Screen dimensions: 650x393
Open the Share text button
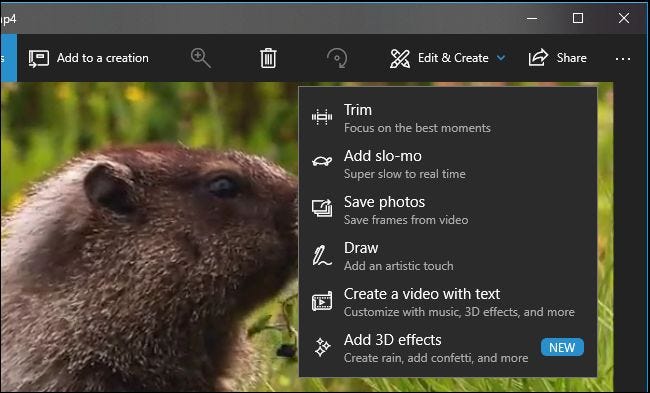[572, 58]
